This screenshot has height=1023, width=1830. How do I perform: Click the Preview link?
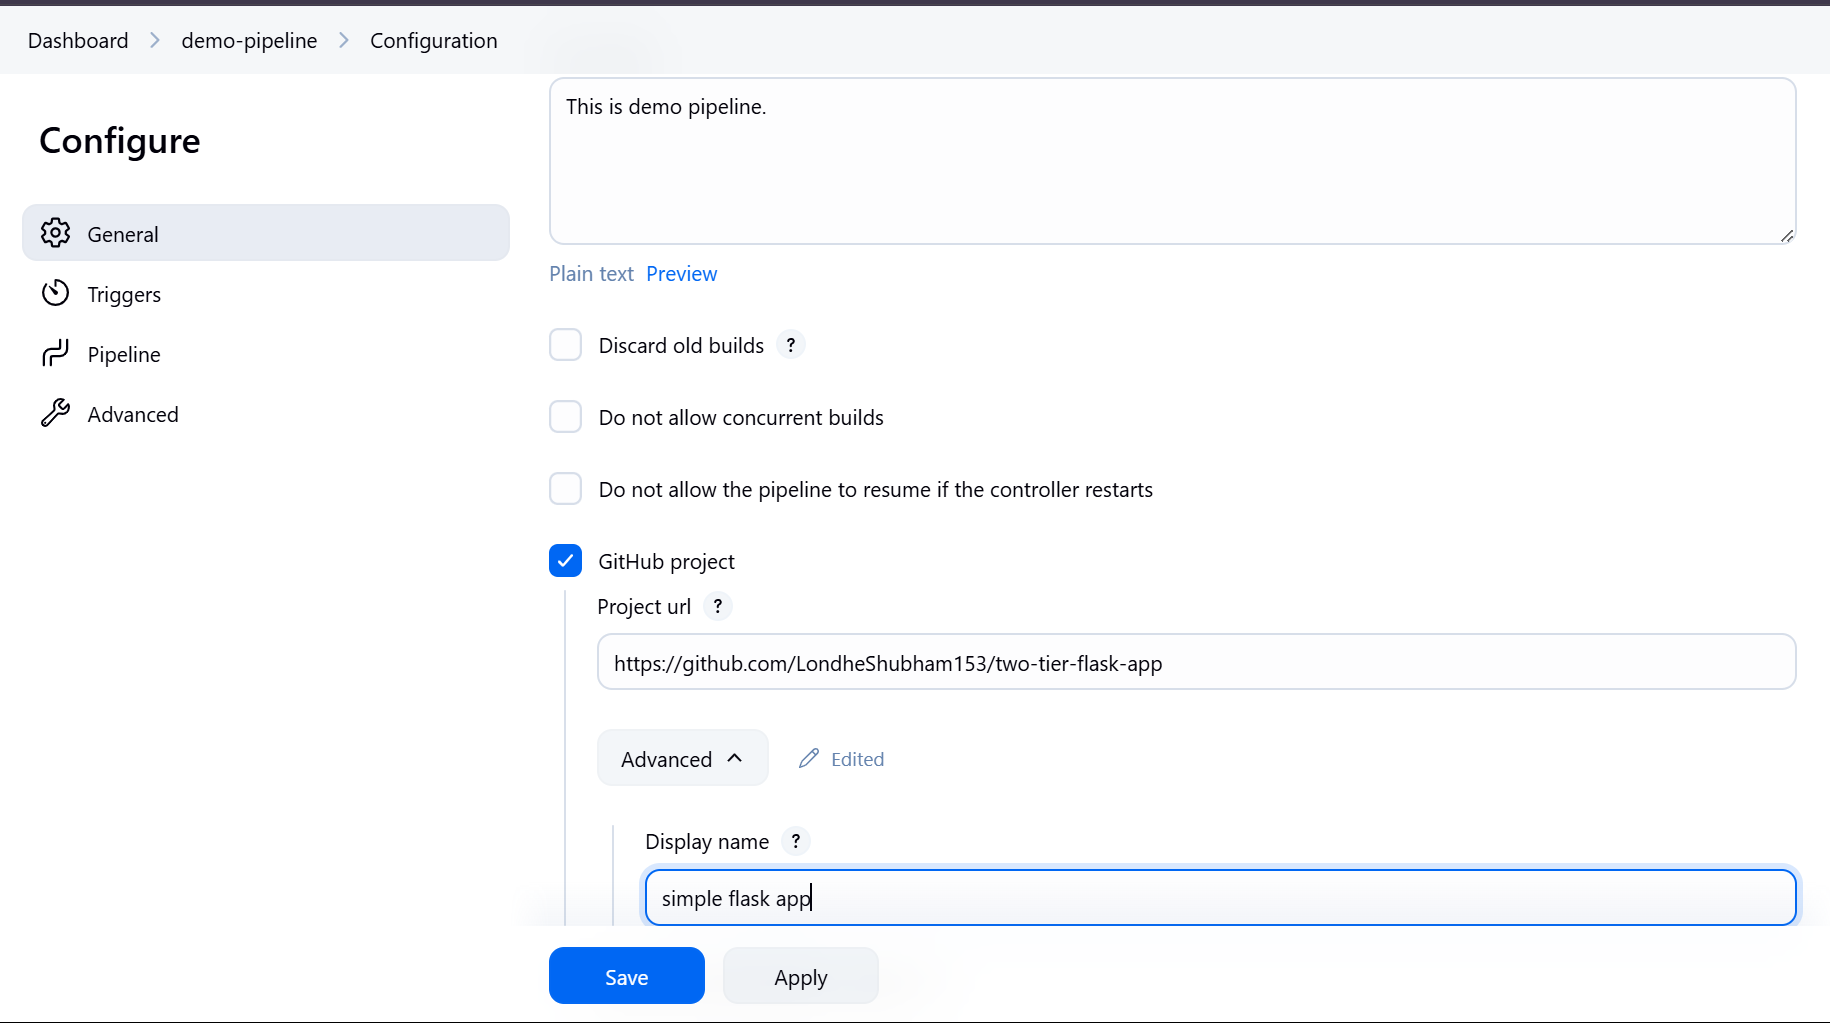[x=682, y=274]
